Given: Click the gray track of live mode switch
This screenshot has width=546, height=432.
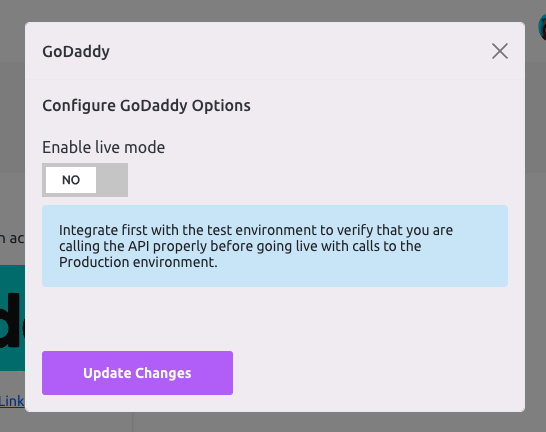Looking at the screenshot, I should pyautogui.click(x=112, y=180).
